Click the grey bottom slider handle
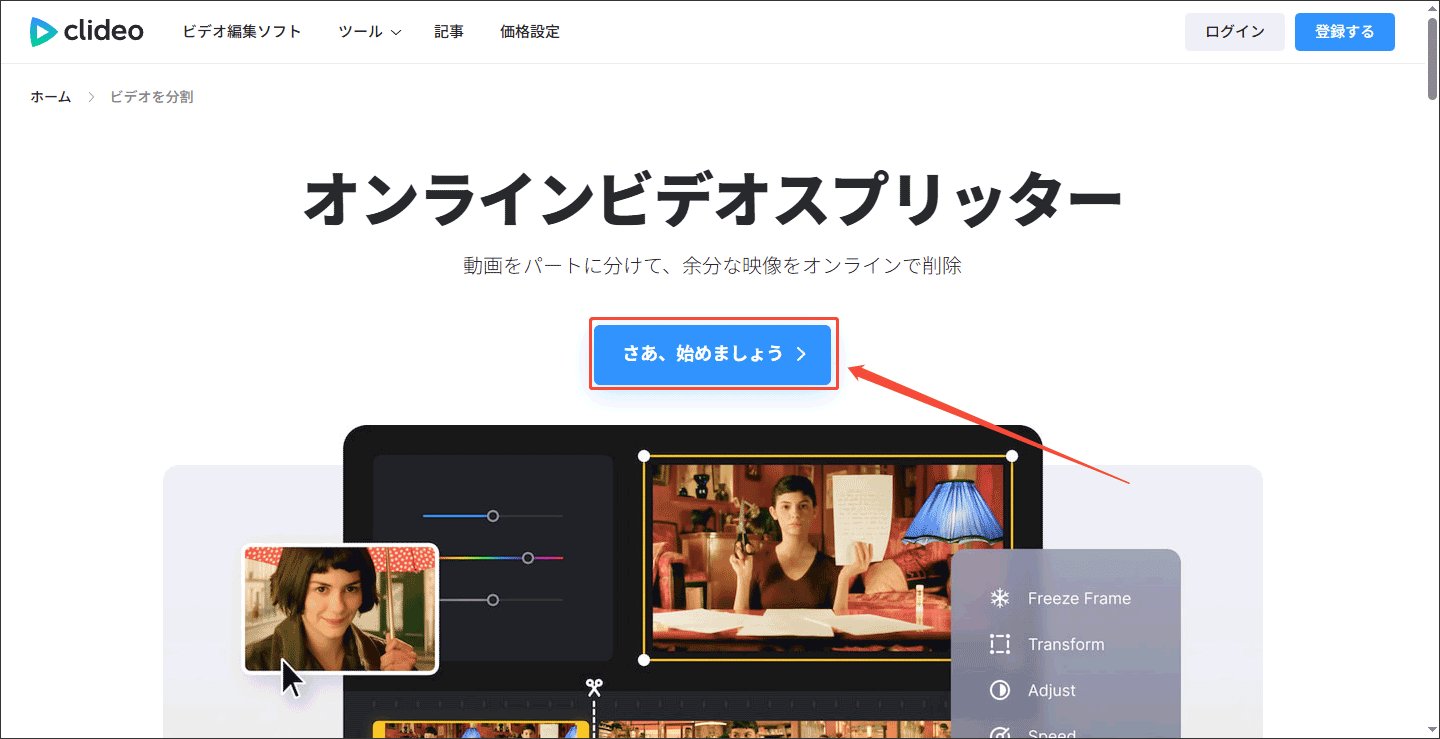 coord(493,600)
